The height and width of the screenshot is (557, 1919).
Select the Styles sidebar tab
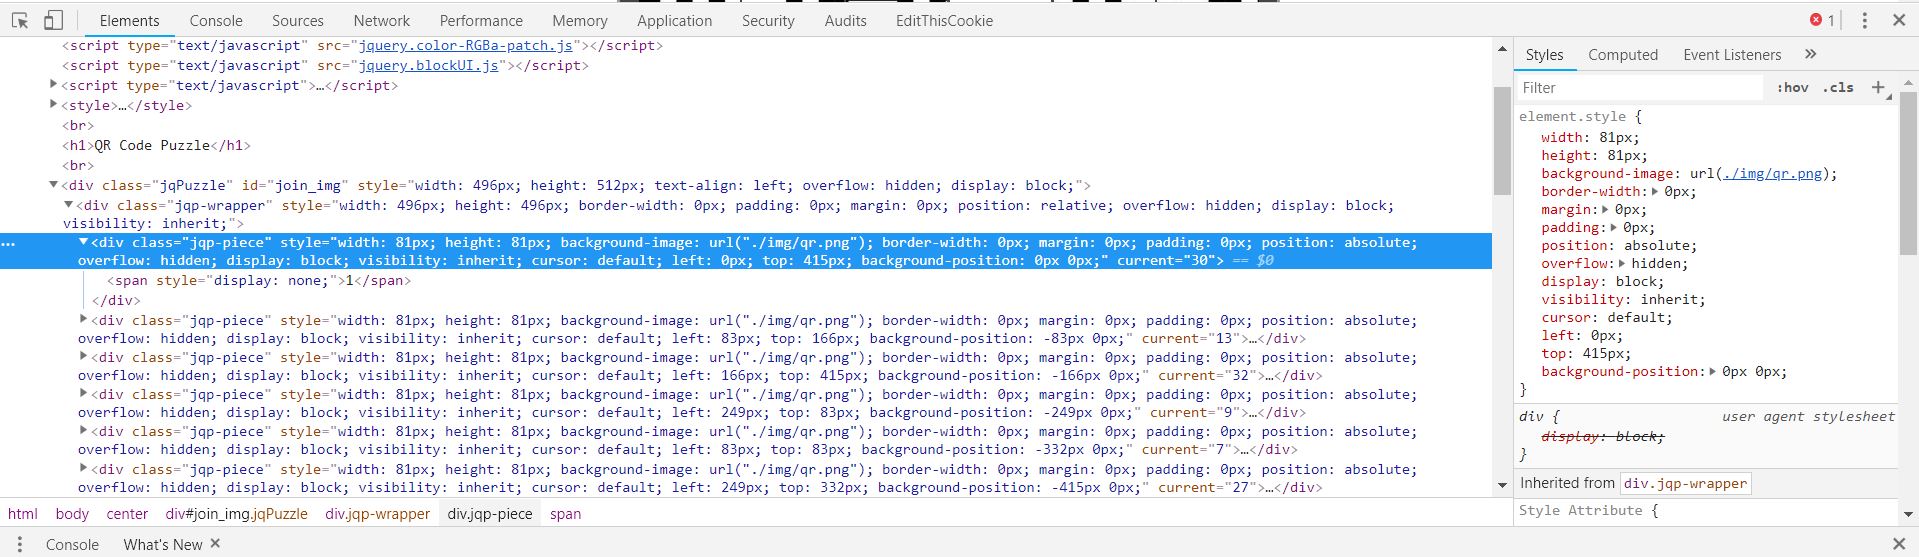[1544, 55]
